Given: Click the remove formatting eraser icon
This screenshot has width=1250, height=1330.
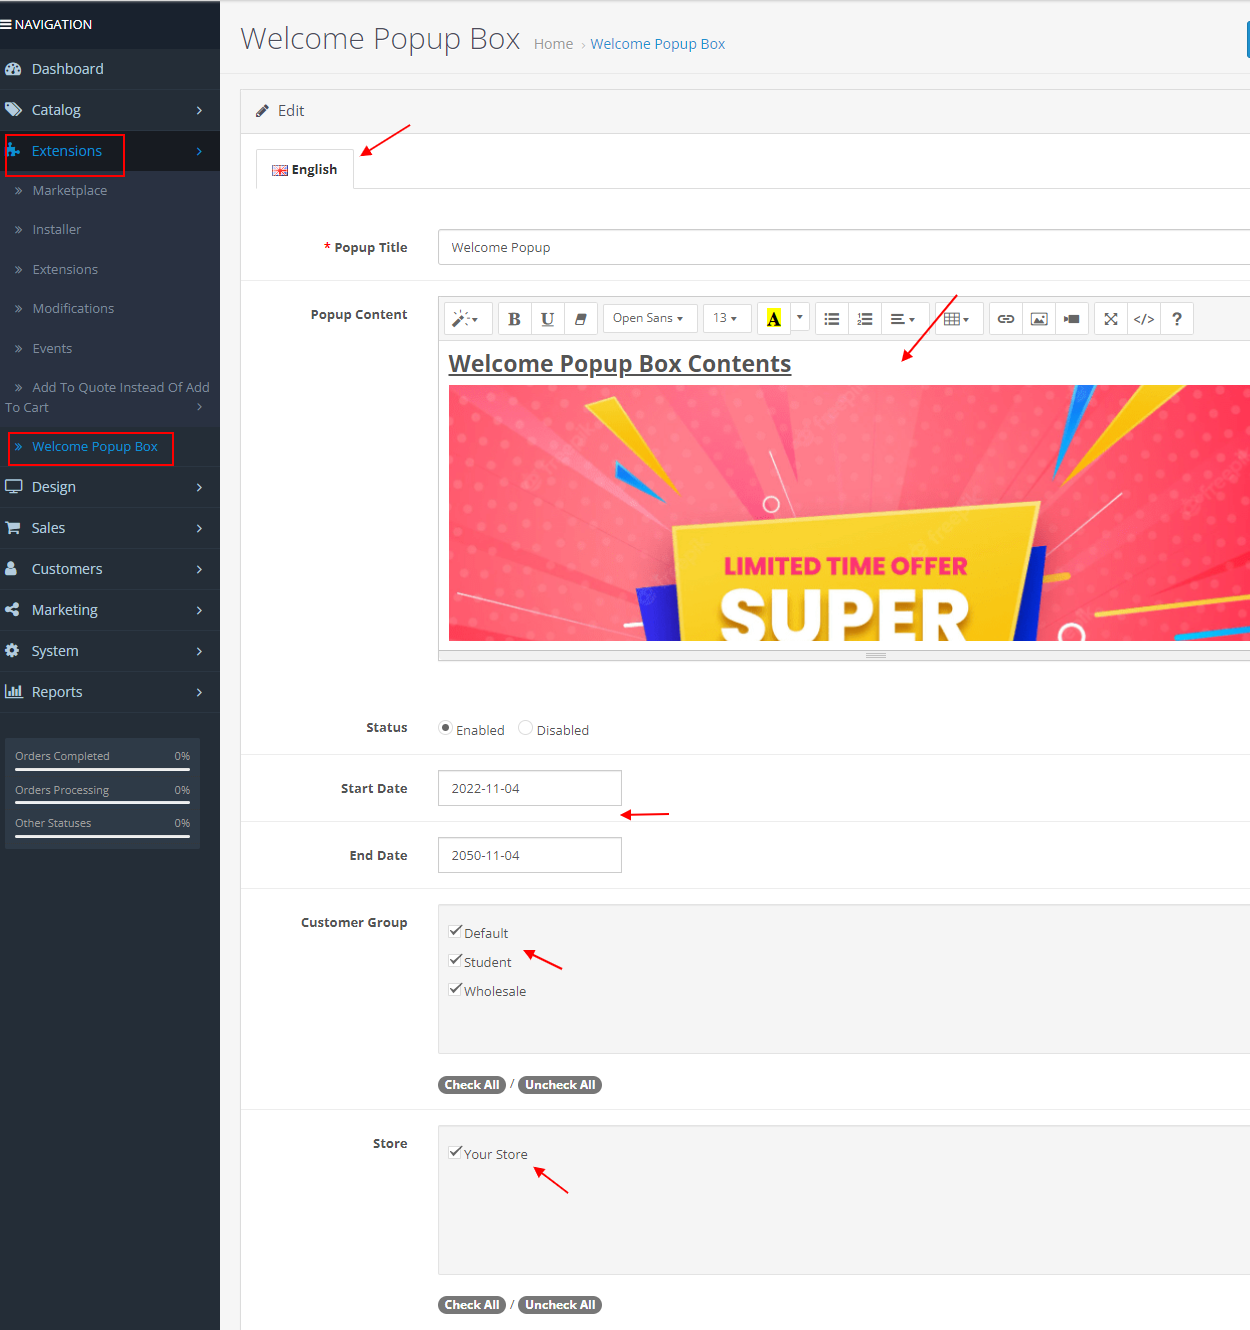Looking at the screenshot, I should pos(580,318).
